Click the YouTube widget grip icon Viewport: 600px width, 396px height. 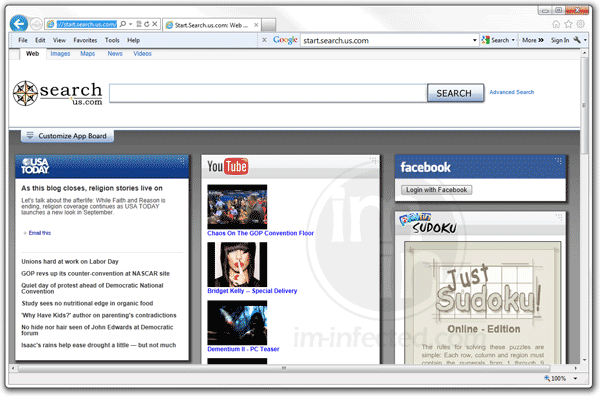373,160
